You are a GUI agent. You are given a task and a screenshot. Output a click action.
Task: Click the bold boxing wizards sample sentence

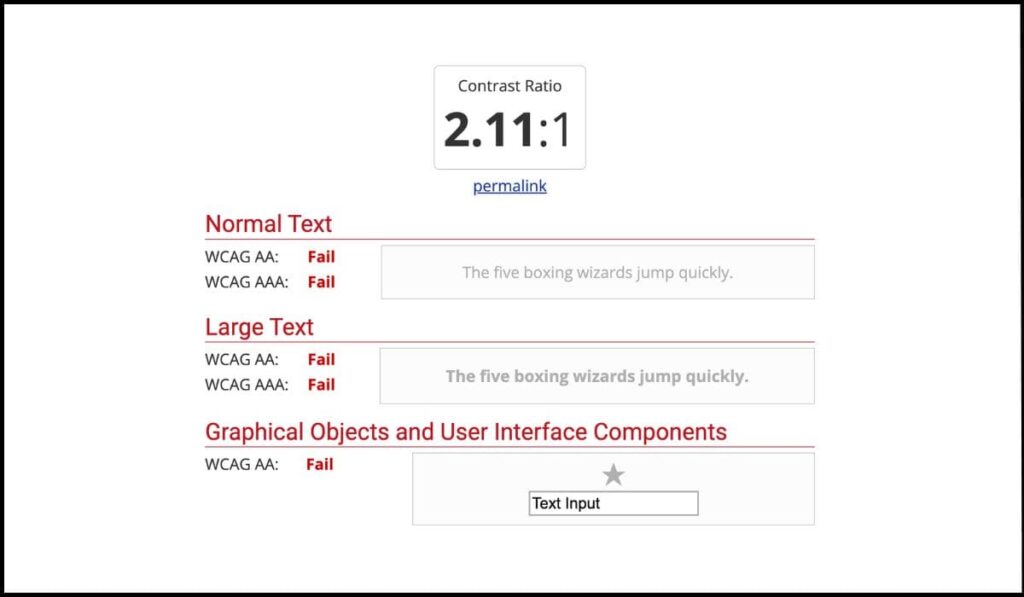(x=597, y=376)
